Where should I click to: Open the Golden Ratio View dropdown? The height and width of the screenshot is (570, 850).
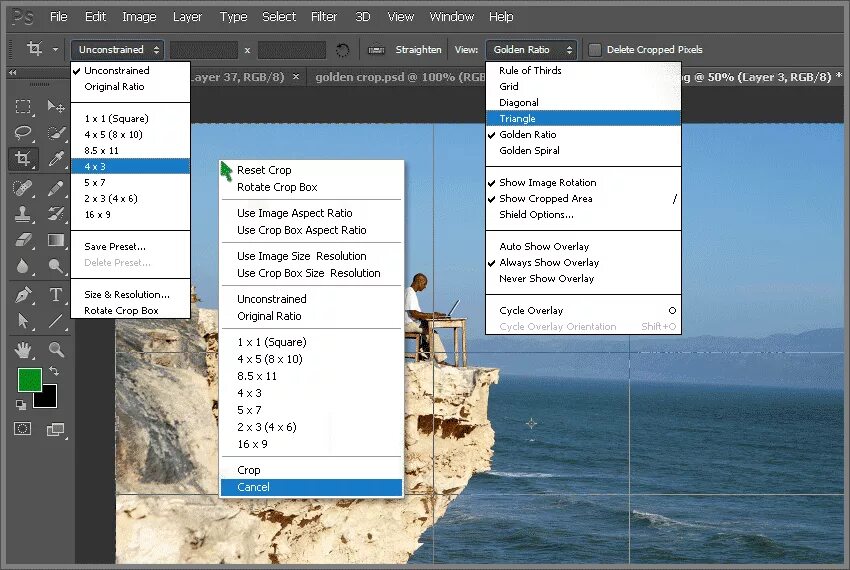[x=531, y=50]
